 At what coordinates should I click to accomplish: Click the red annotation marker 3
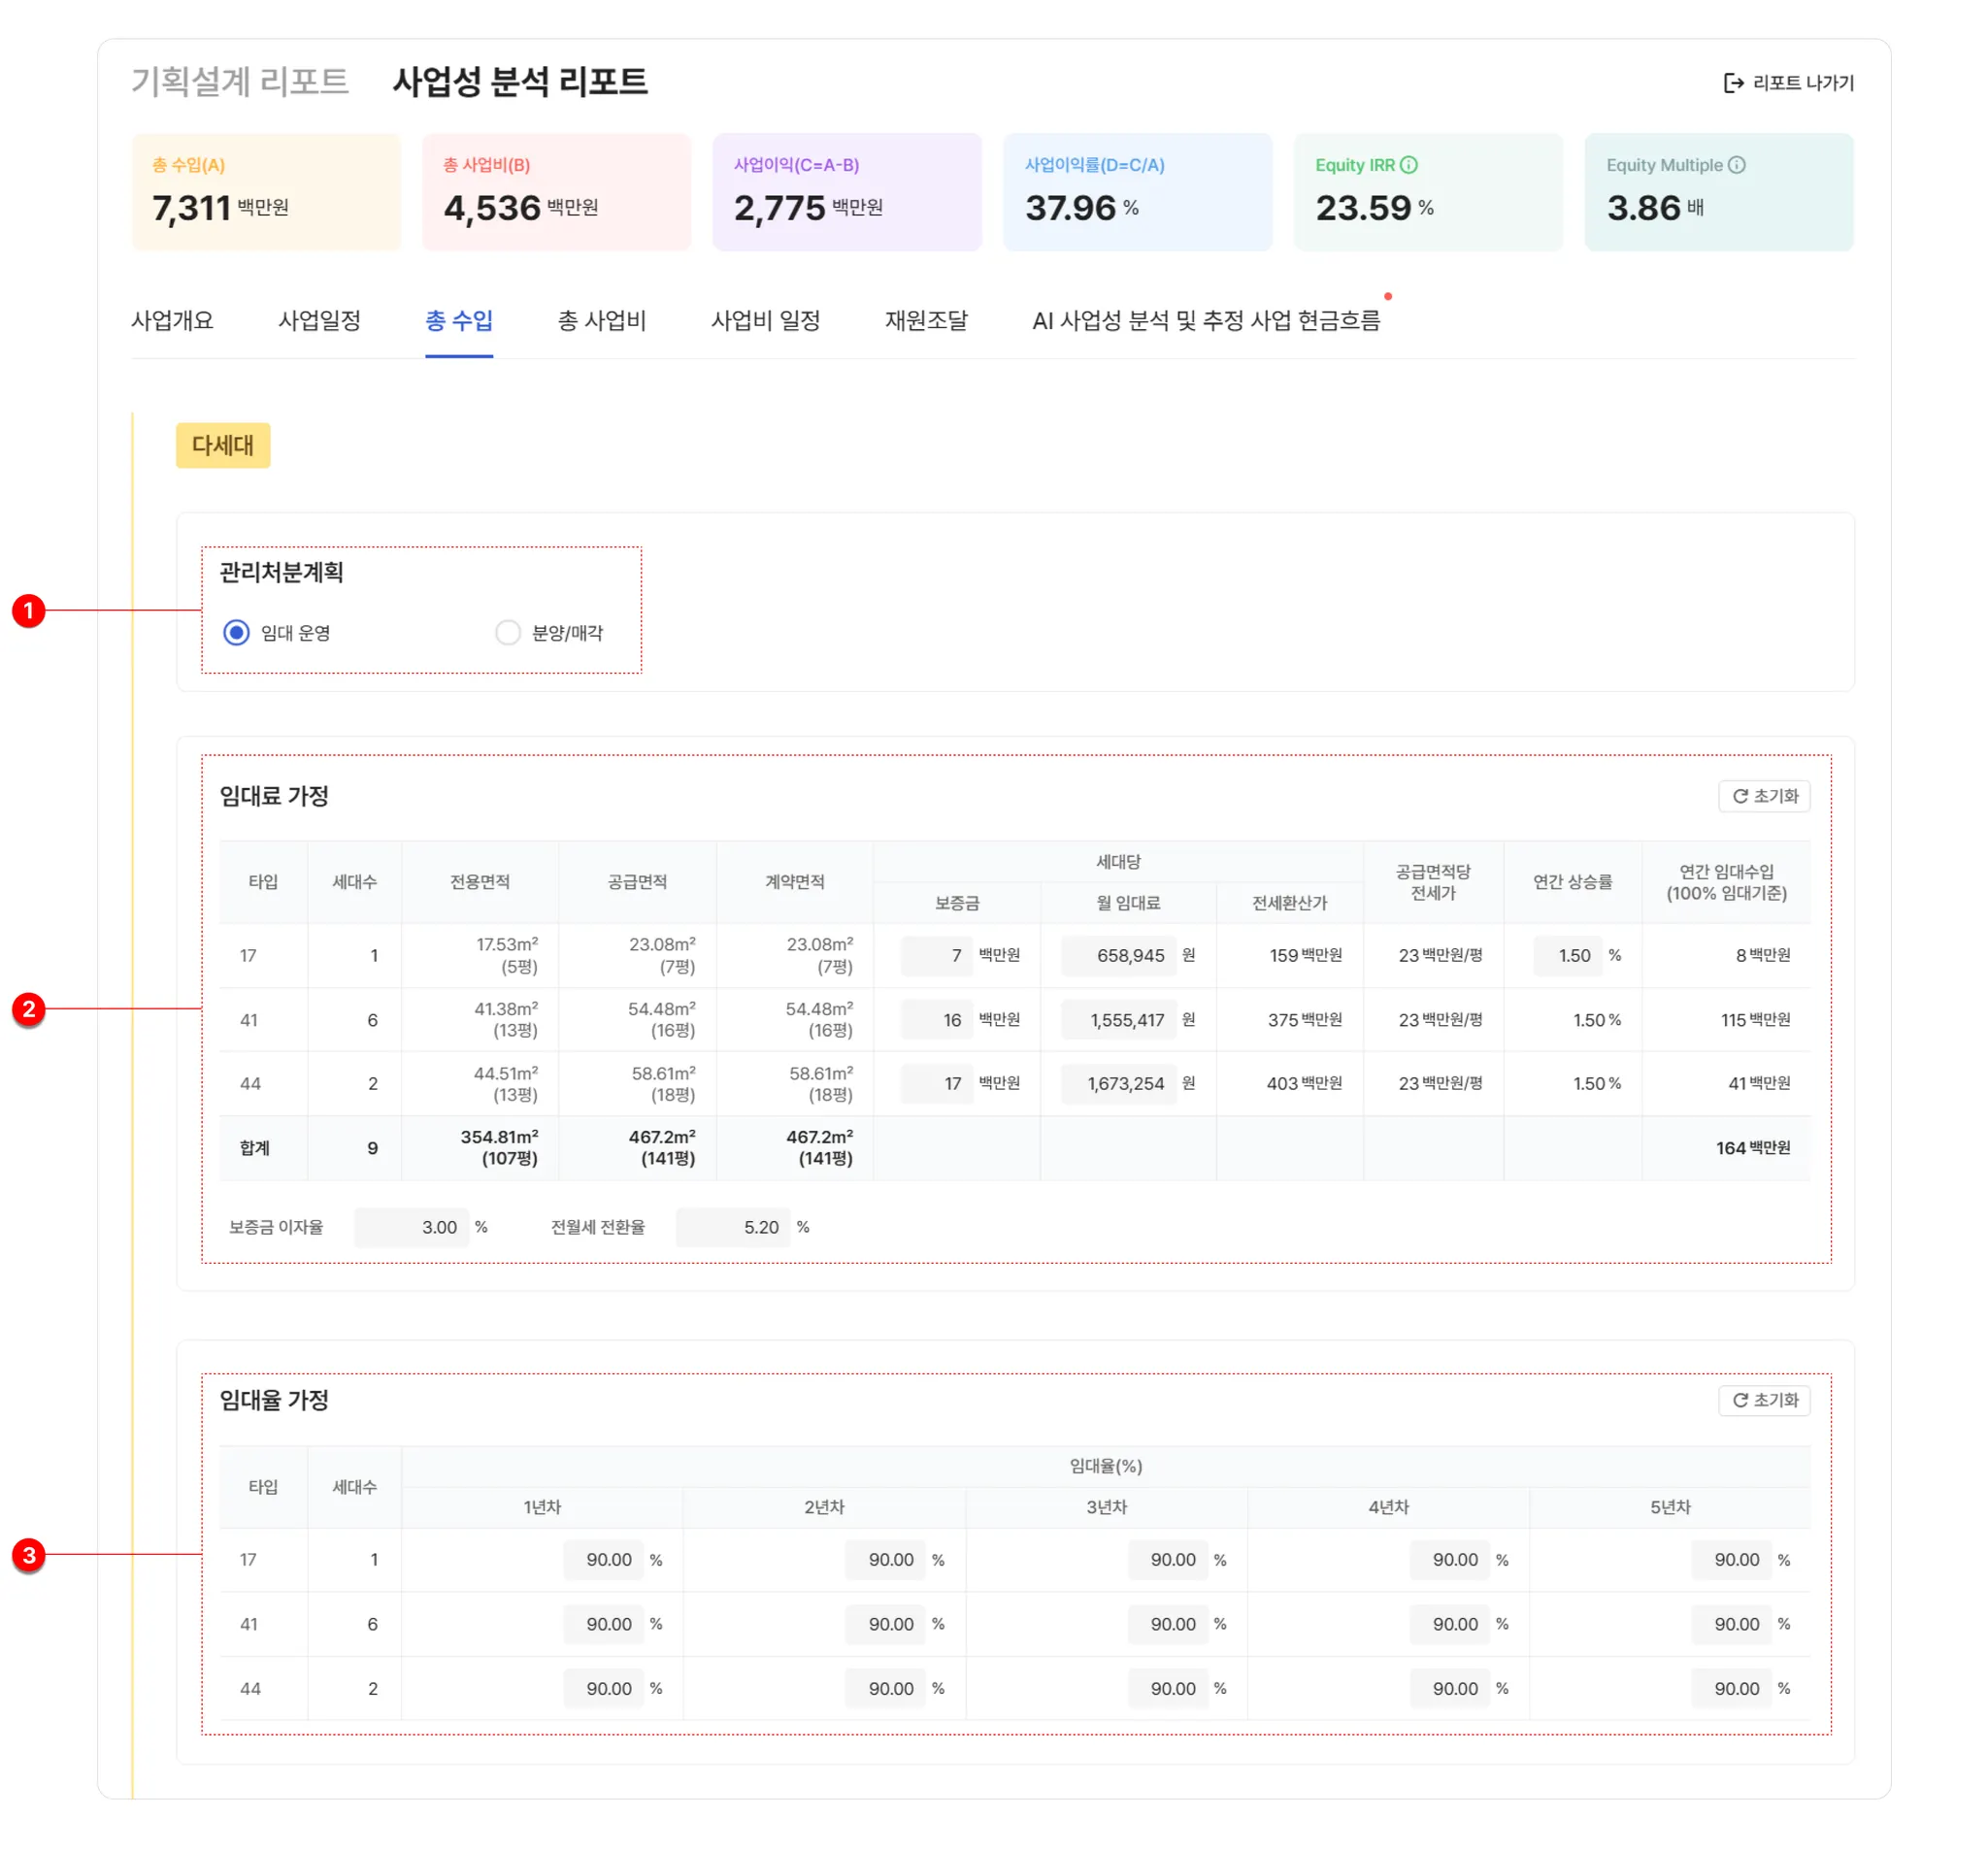[x=29, y=1555]
